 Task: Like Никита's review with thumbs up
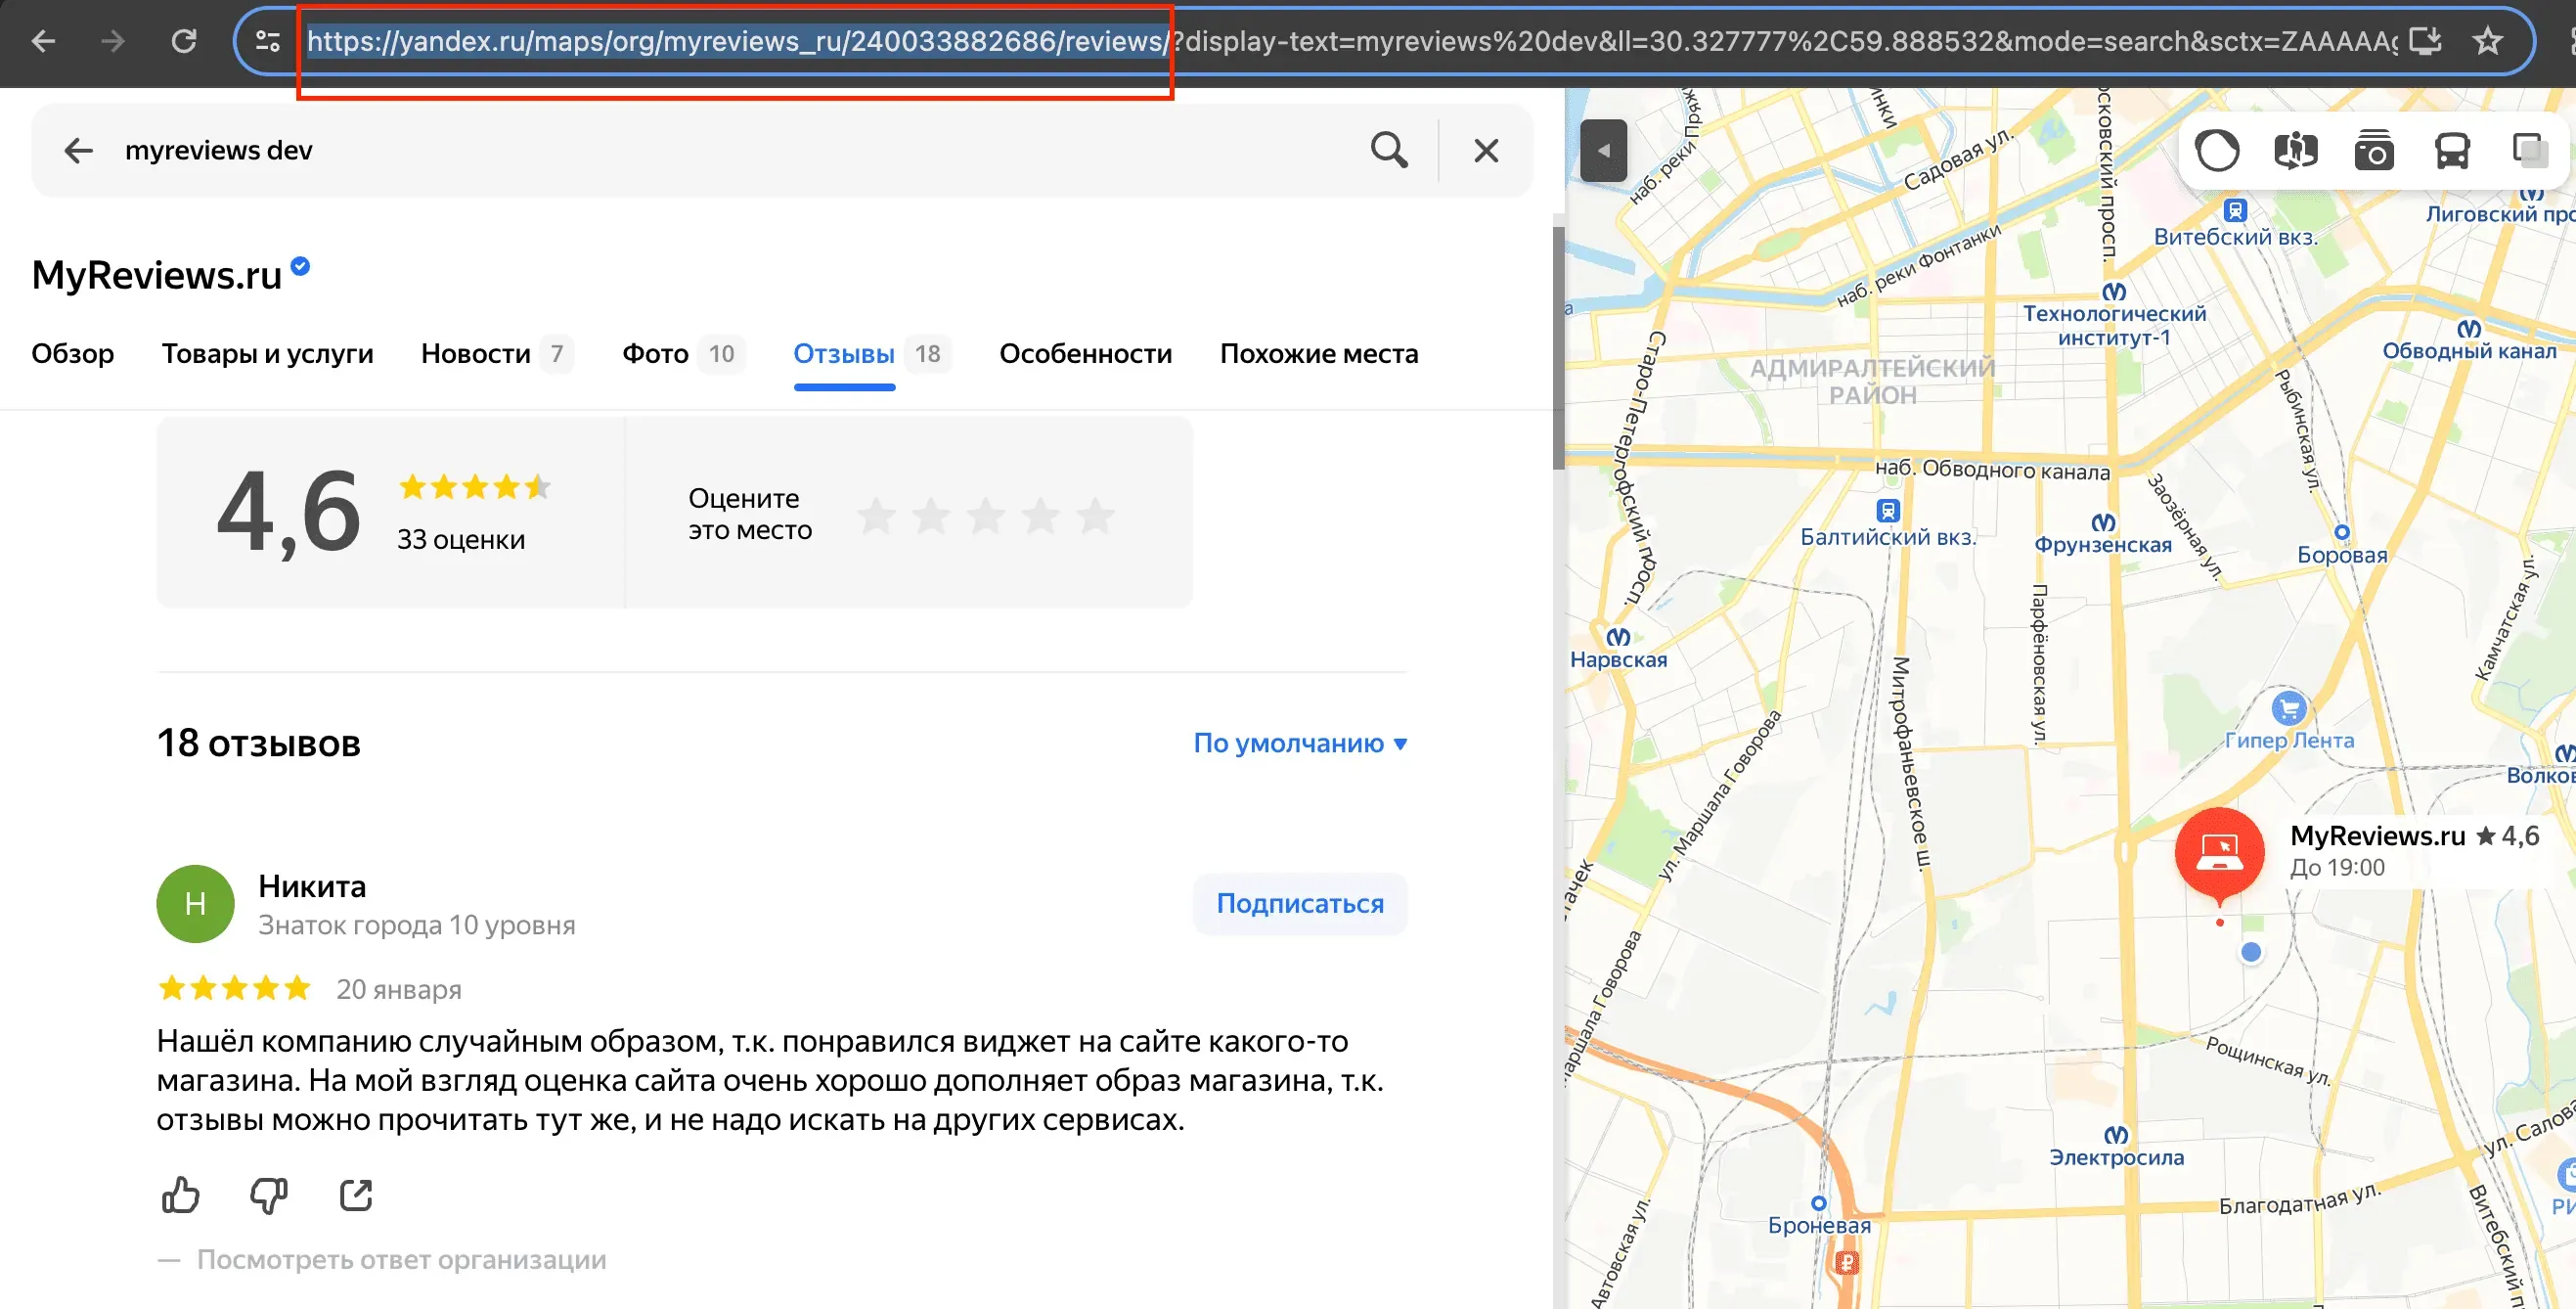coord(180,1194)
